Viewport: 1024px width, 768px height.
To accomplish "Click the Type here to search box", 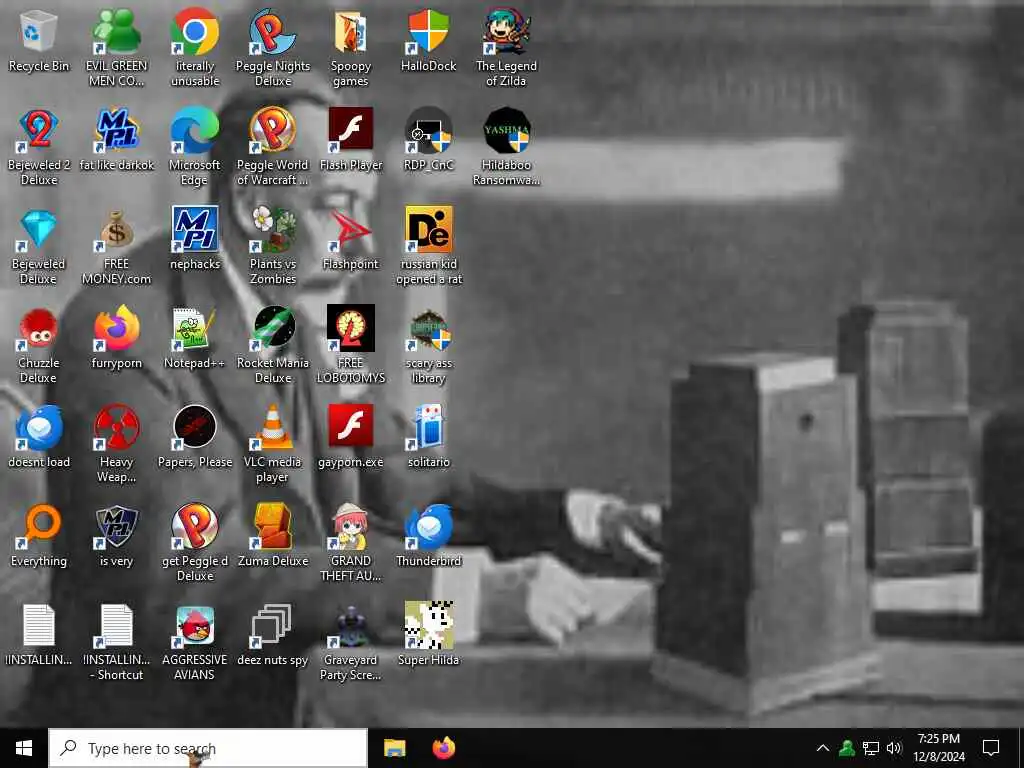I will [x=208, y=748].
